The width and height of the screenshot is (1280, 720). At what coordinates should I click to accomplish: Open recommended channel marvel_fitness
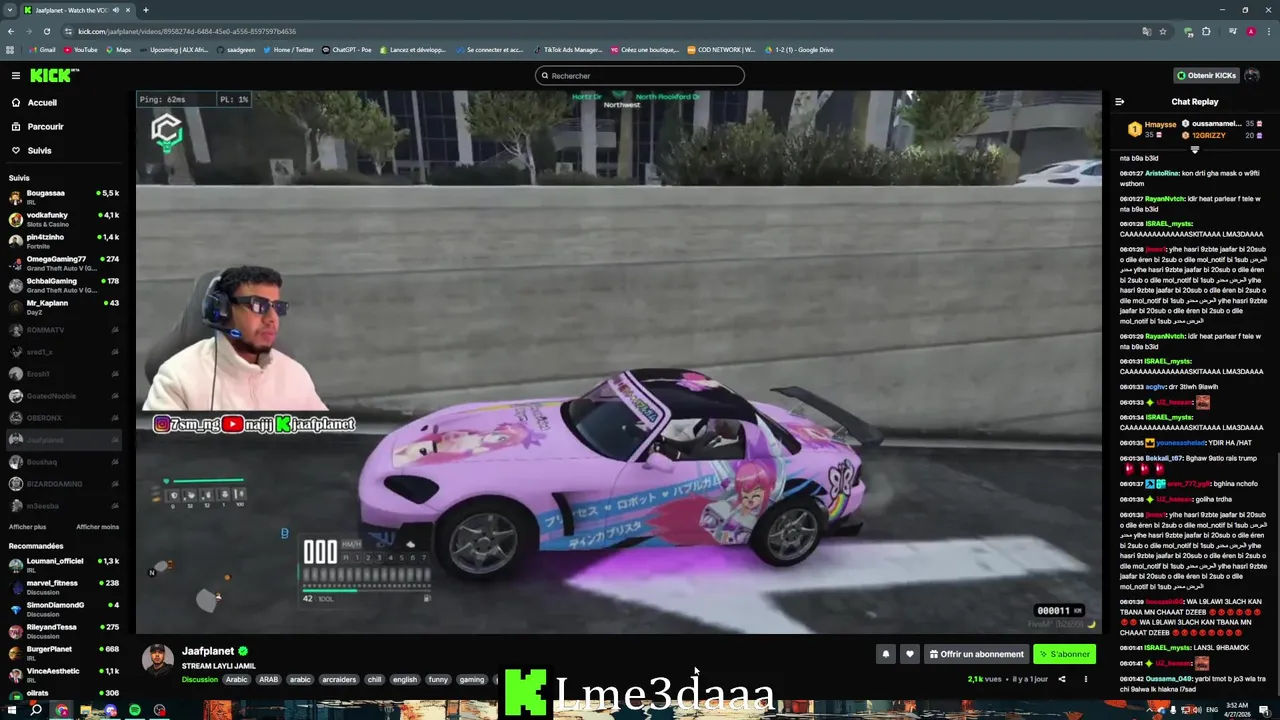62,587
